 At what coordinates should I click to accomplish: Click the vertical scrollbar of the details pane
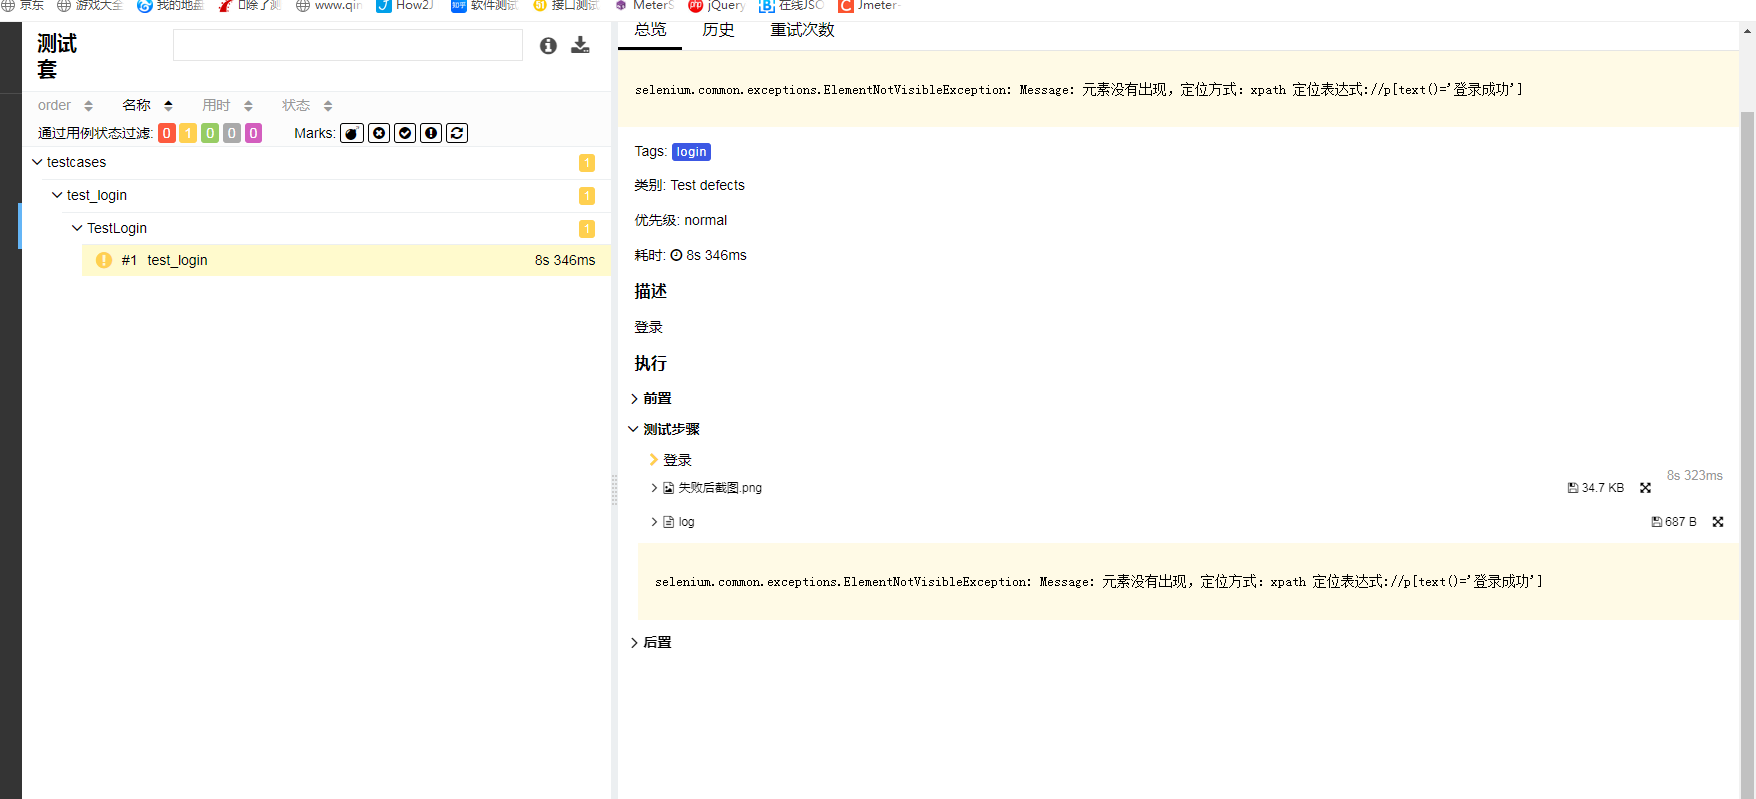tap(1747, 456)
